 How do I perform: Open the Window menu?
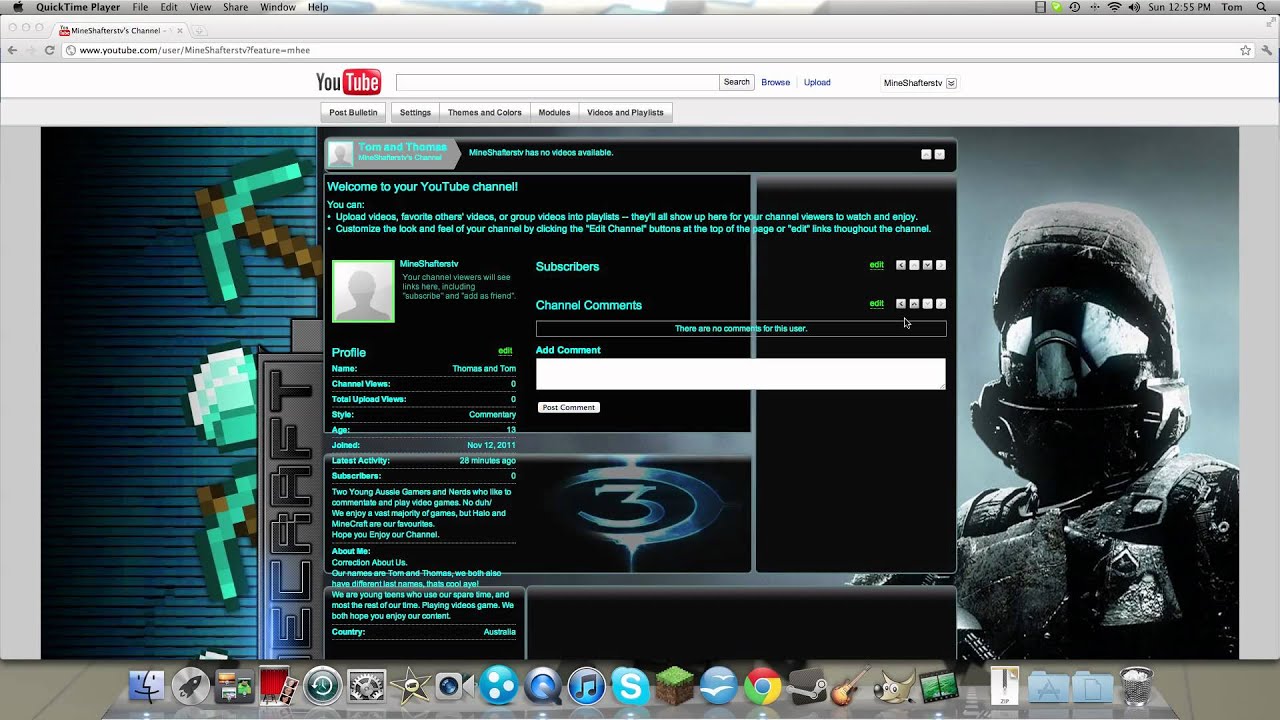[x=277, y=7]
